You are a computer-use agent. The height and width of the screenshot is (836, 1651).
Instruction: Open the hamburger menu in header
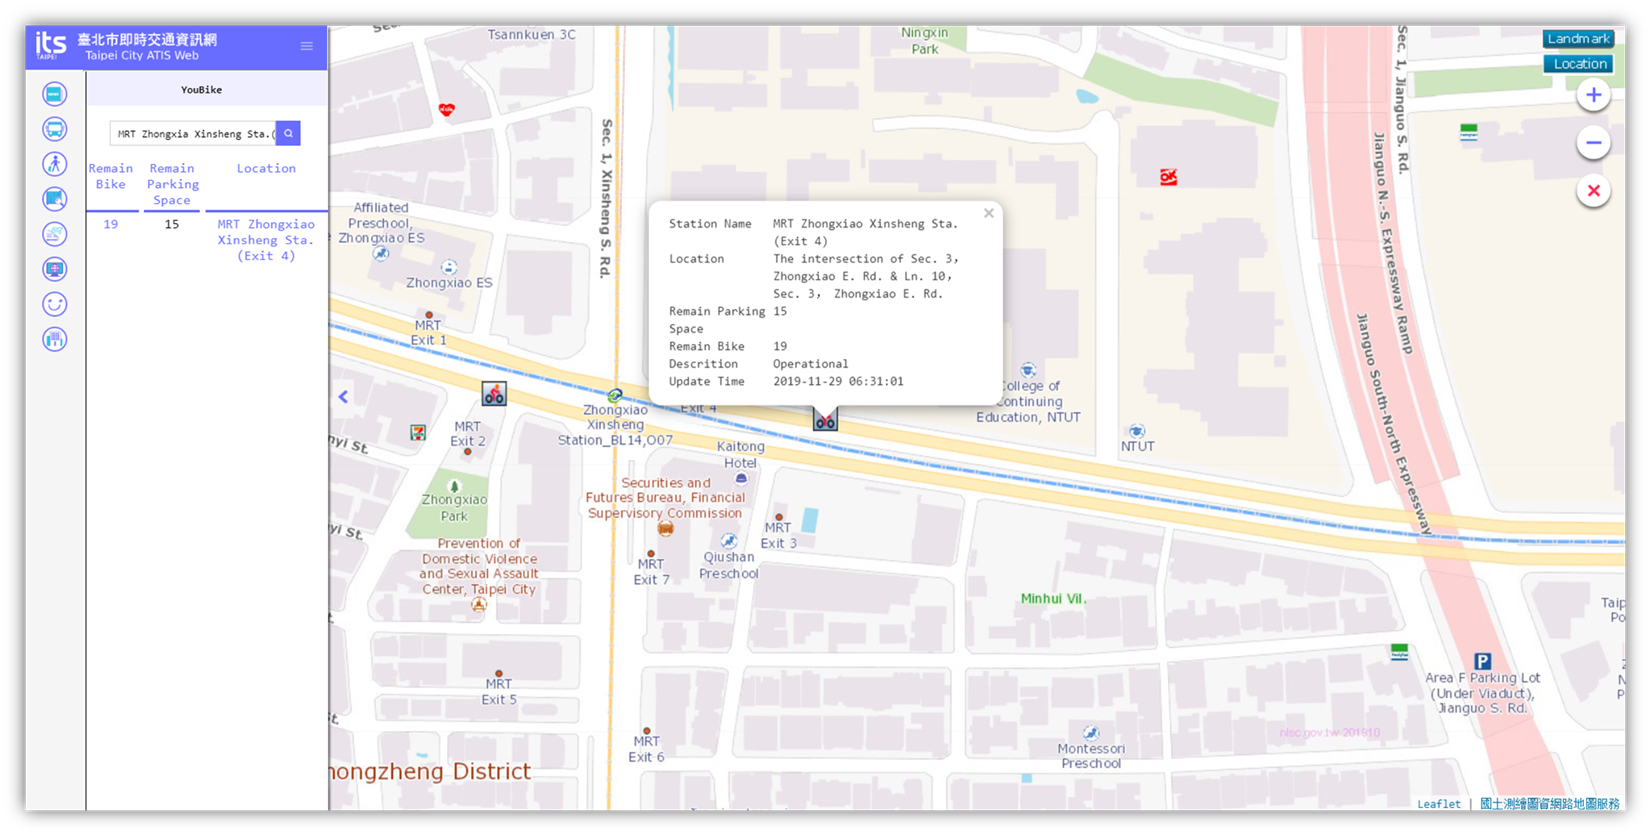pos(307,46)
